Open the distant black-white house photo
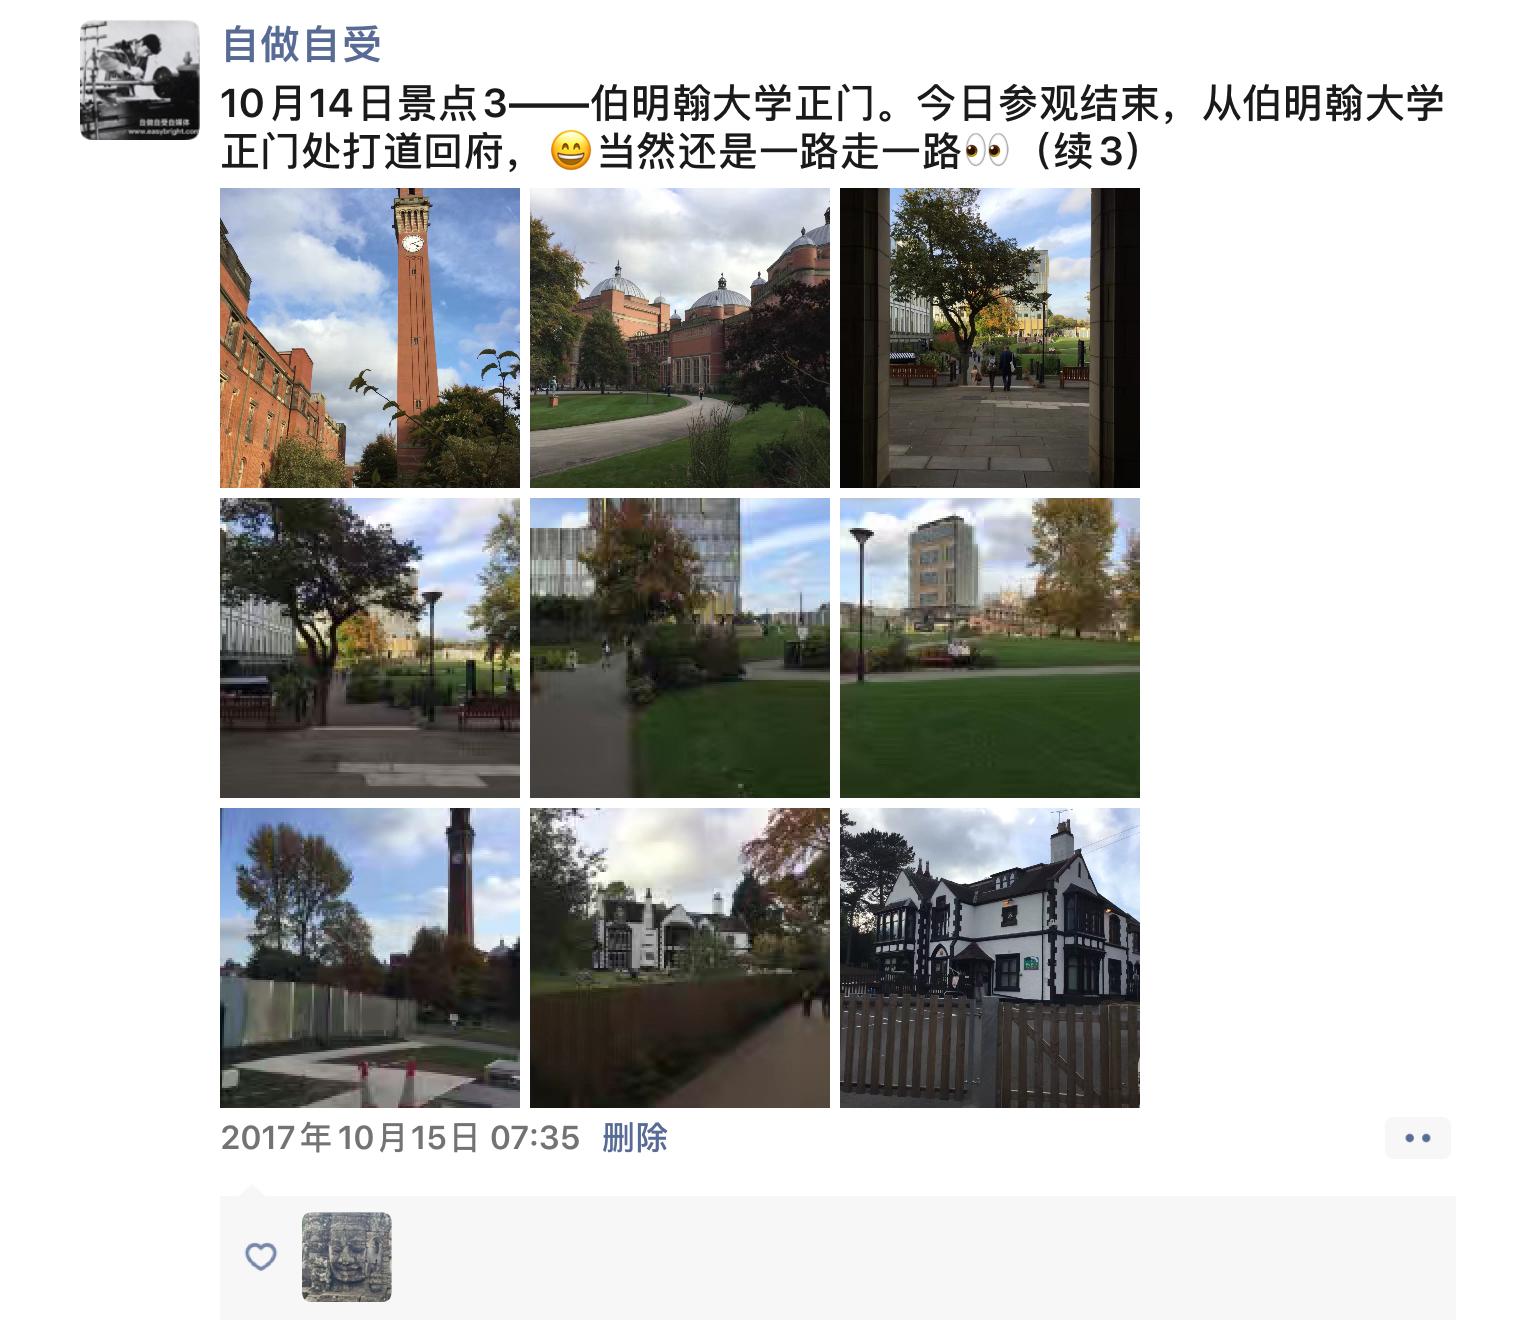The width and height of the screenshot is (1536, 1325). click(x=680, y=958)
